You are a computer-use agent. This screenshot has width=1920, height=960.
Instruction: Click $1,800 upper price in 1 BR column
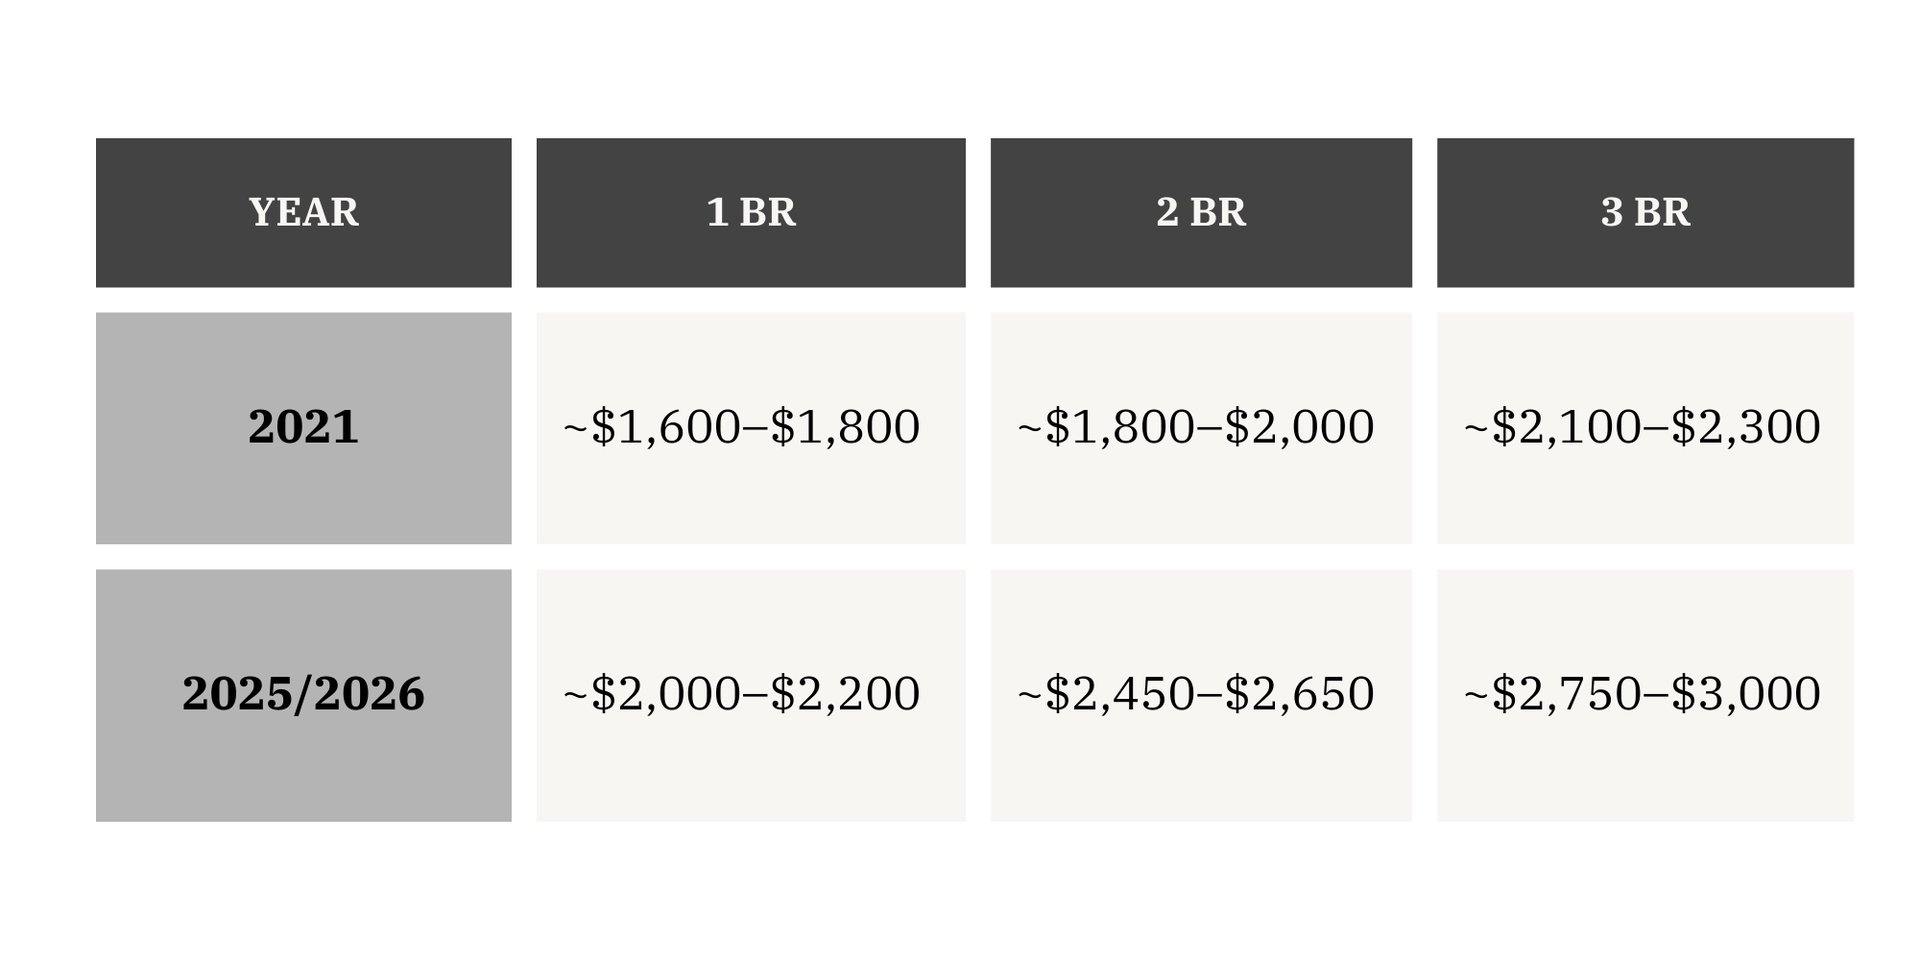pyautogui.click(x=845, y=427)
